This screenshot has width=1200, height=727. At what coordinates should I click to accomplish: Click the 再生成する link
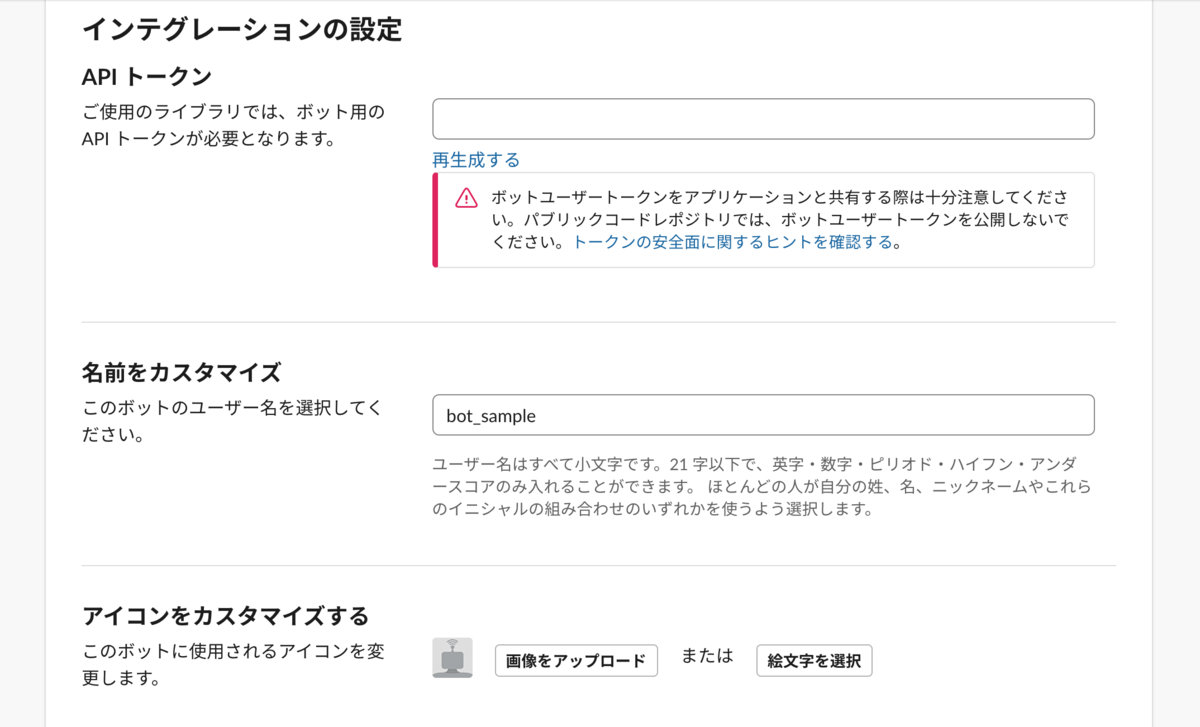476,160
